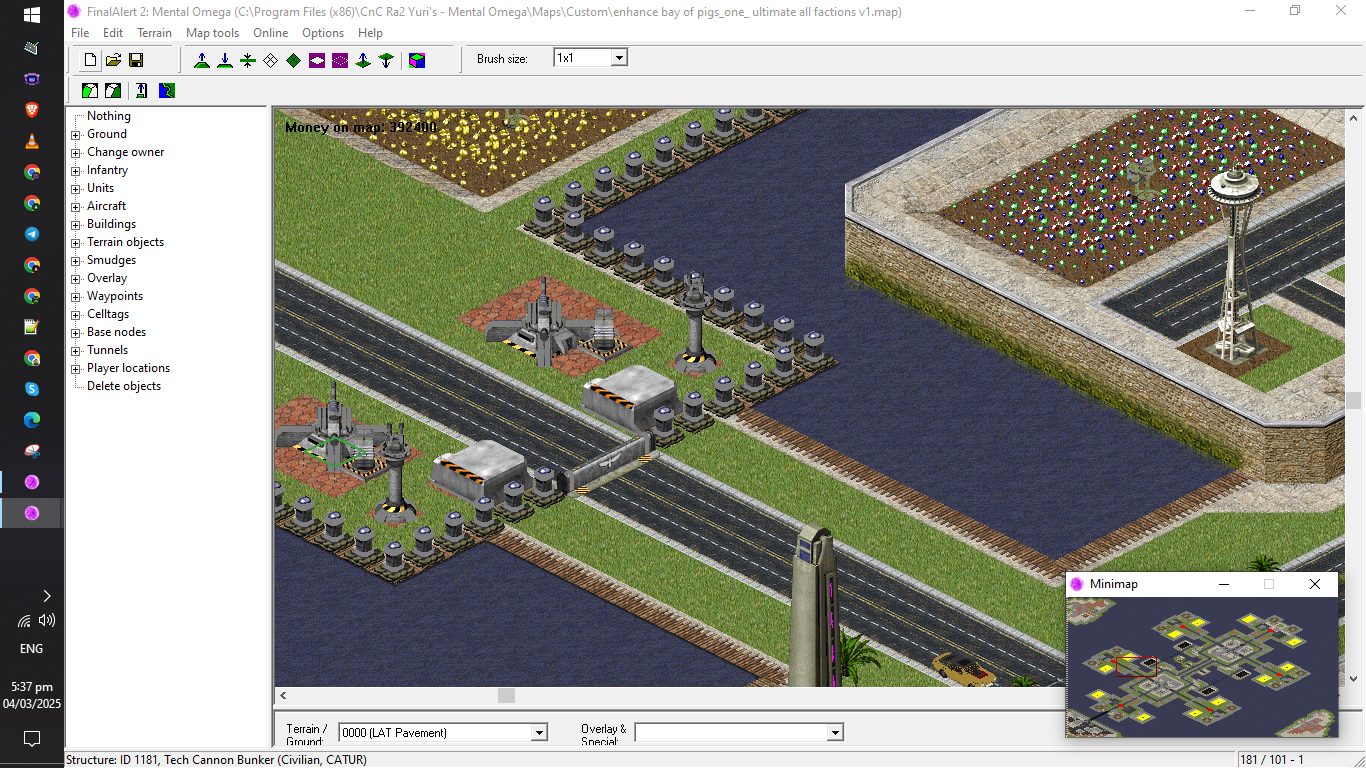Click the colored 3D cube toolbar icon

tap(417, 60)
